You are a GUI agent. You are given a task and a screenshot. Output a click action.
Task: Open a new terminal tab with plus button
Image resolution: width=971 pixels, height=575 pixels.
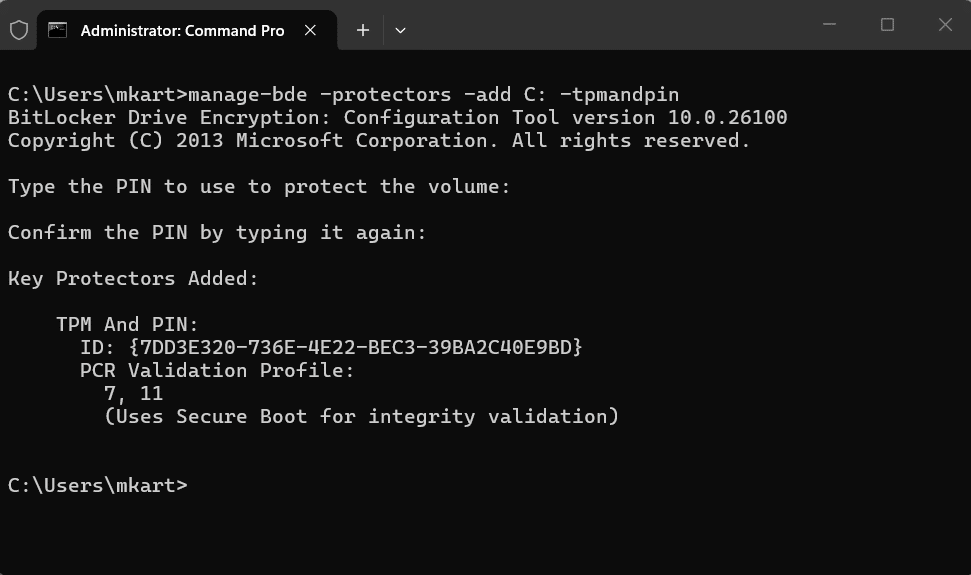363,30
